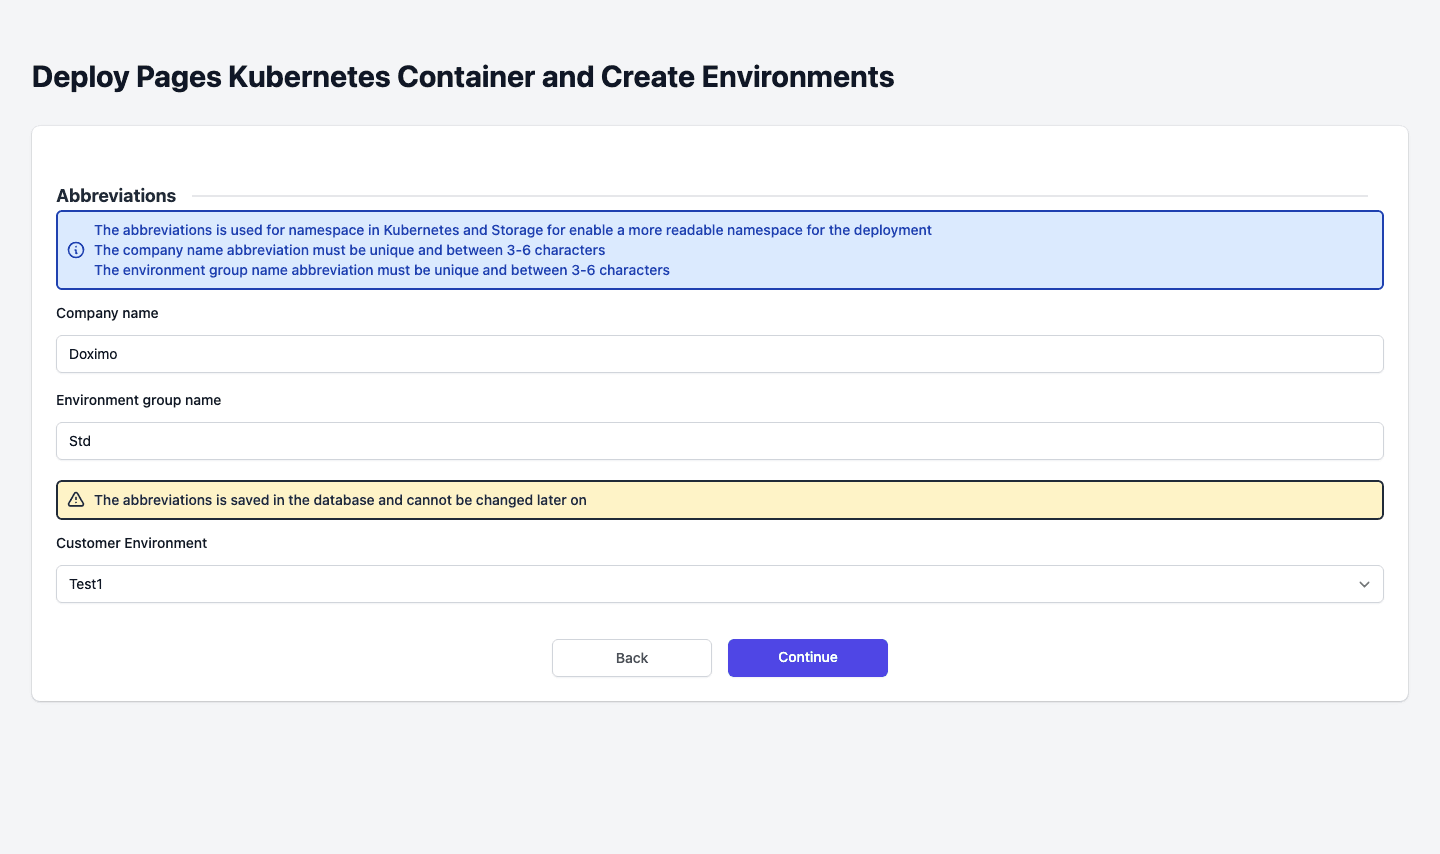
Task: Click the line about environment group abbreviation length
Action: point(382,270)
